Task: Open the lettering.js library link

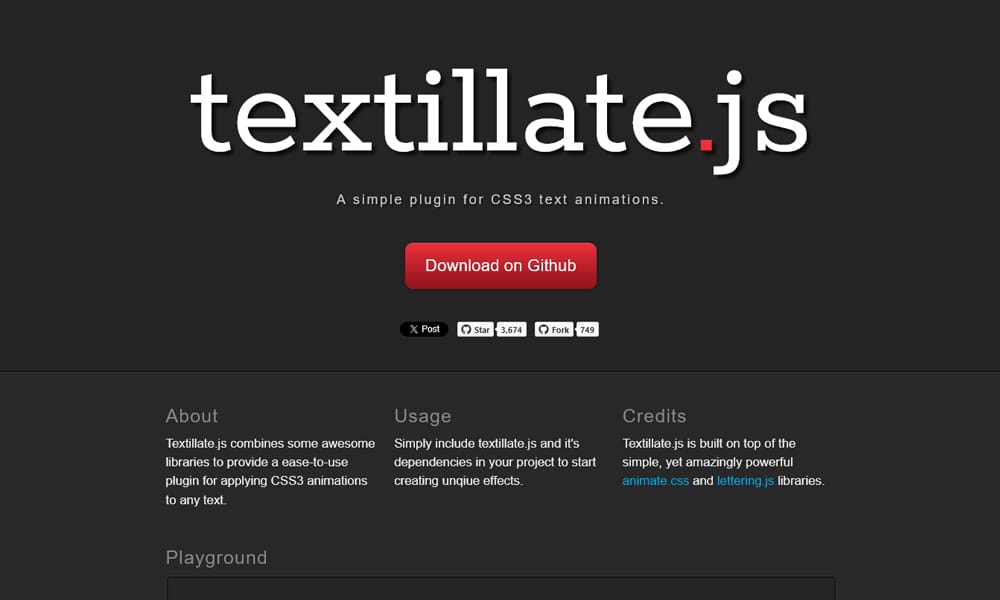Action: click(x=745, y=479)
